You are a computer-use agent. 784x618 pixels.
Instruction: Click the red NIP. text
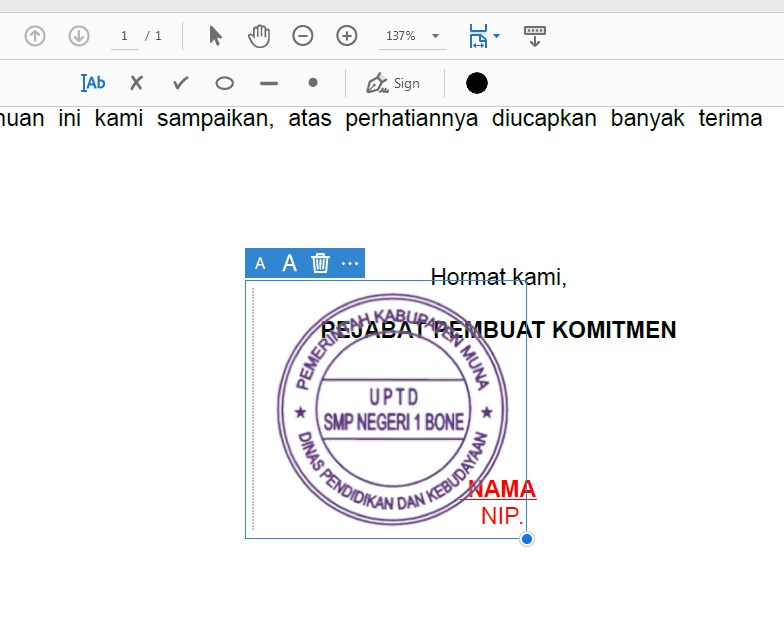[x=502, y=516]
